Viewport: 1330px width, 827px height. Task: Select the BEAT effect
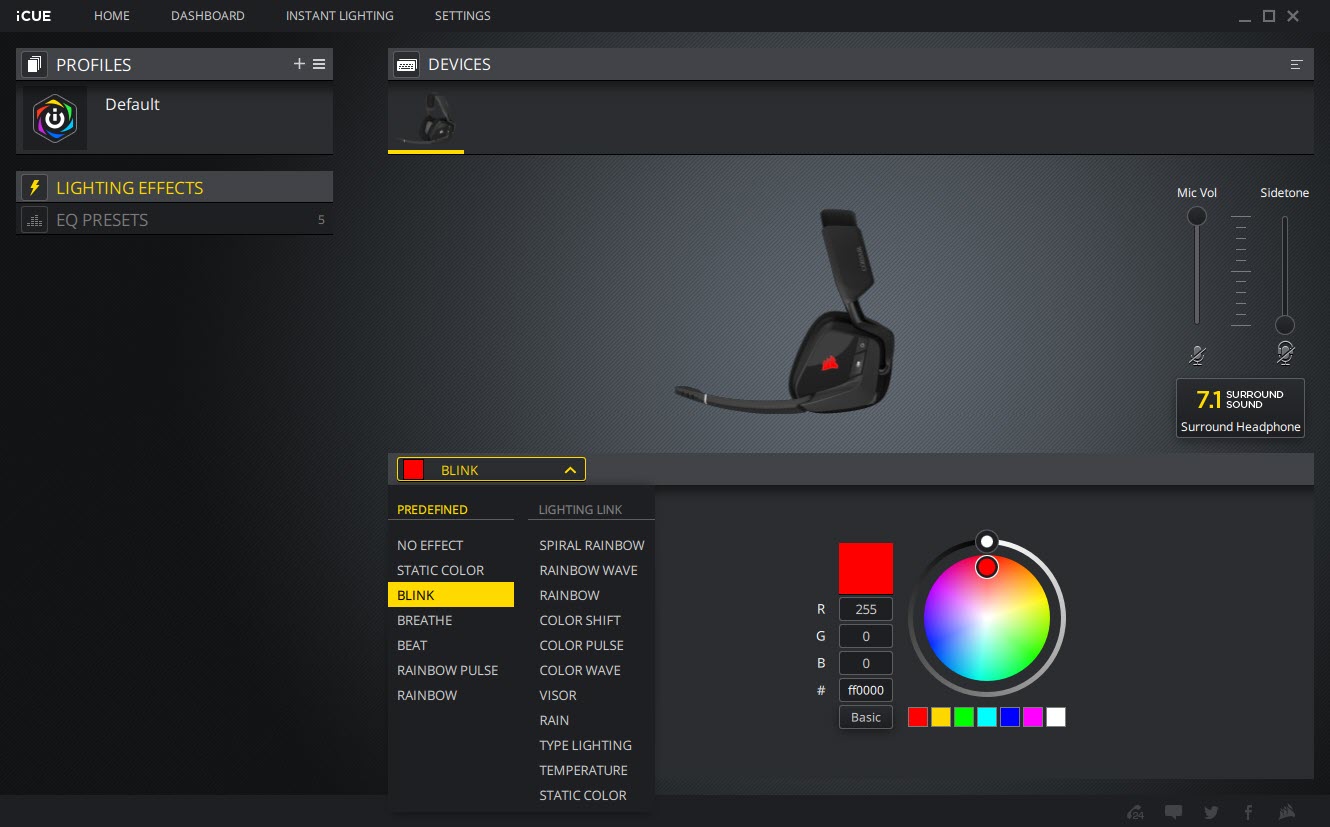[412, 645]
